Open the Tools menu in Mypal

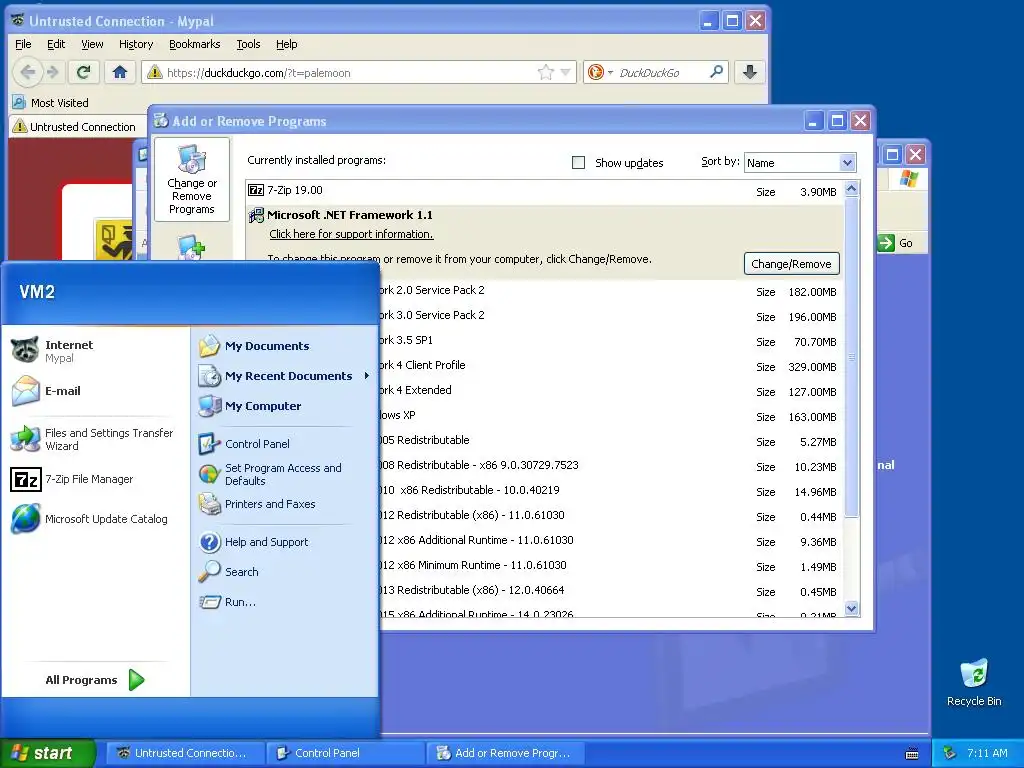click(x=248, y=44)
